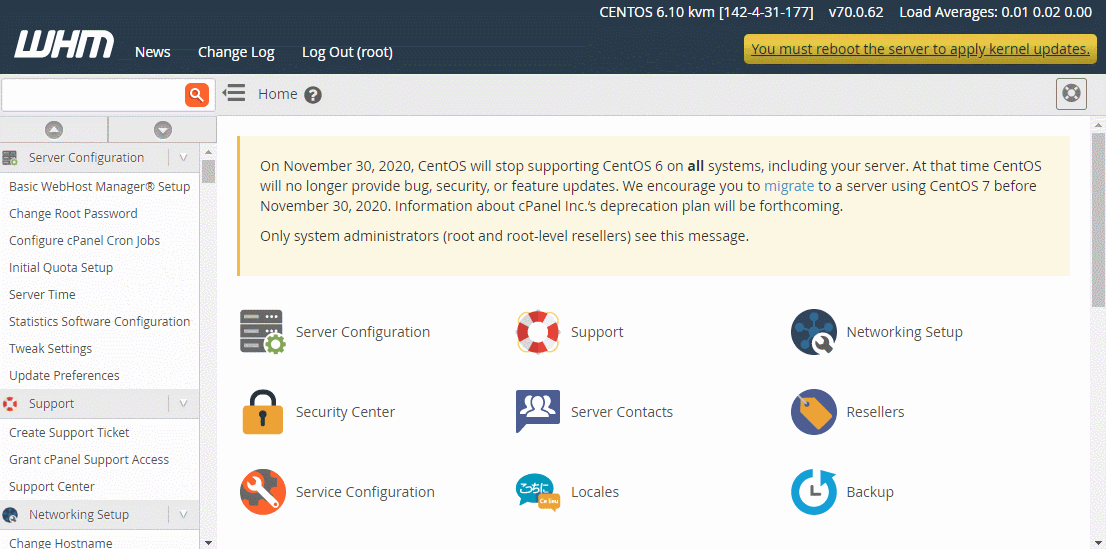Follow the migrate link in the notice
The height and width of the screenshot is (549, 1106).
click(x=789, y=186)
